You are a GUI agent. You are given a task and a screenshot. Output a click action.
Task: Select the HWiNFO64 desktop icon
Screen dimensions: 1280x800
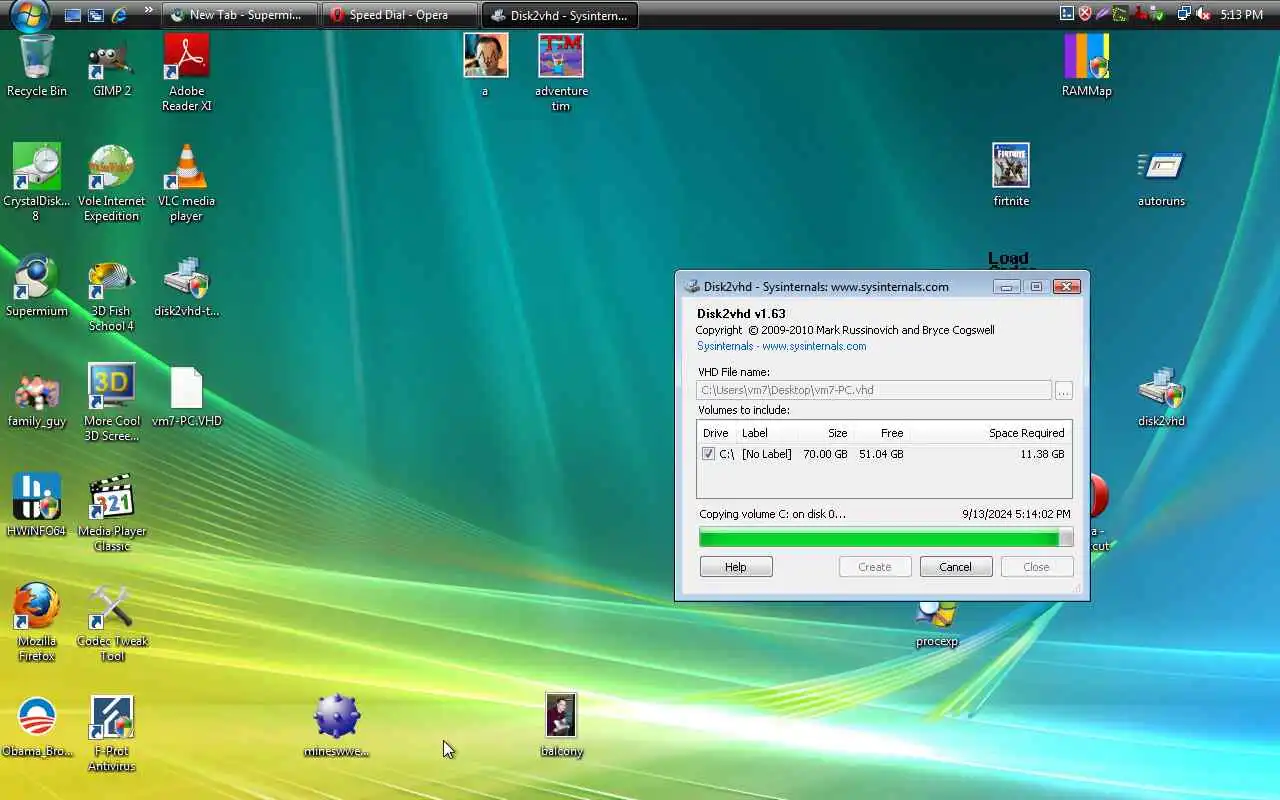37,505
